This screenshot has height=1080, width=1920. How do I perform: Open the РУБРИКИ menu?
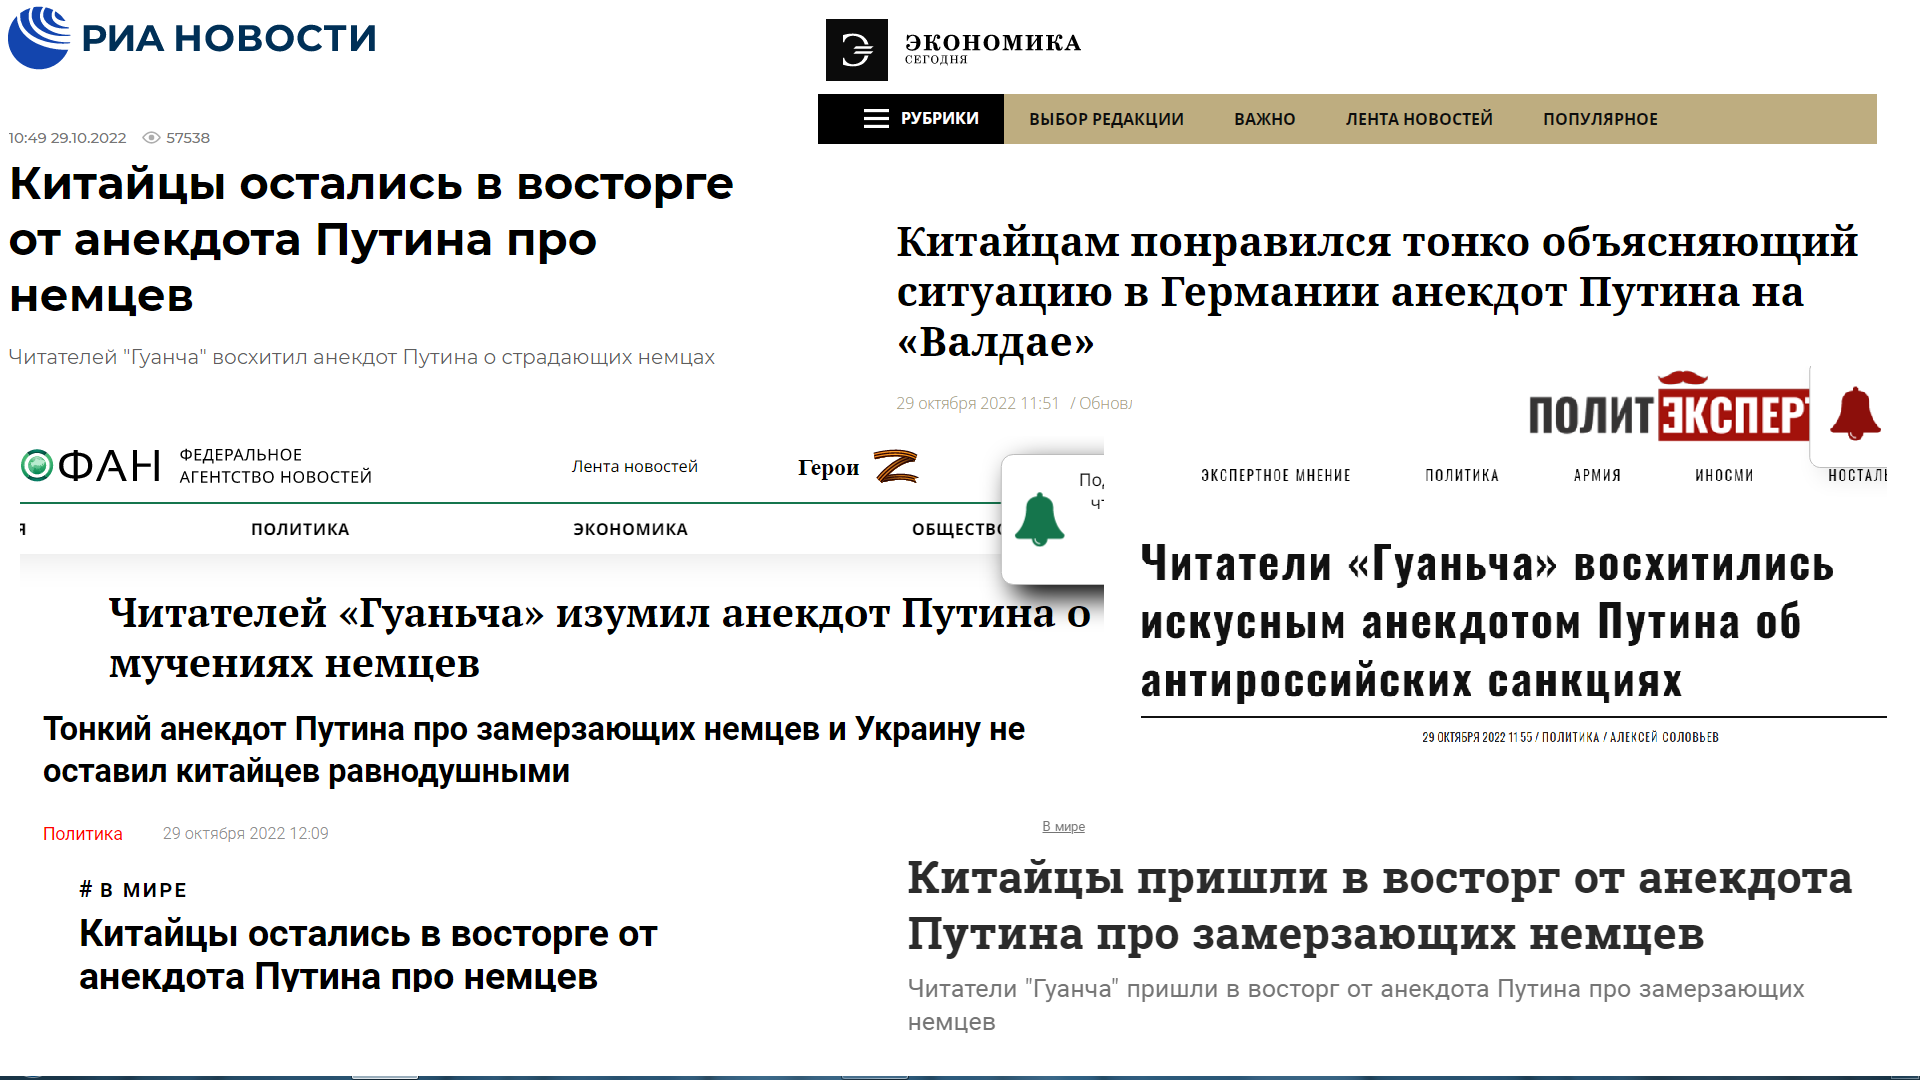[x=911, y=119]
